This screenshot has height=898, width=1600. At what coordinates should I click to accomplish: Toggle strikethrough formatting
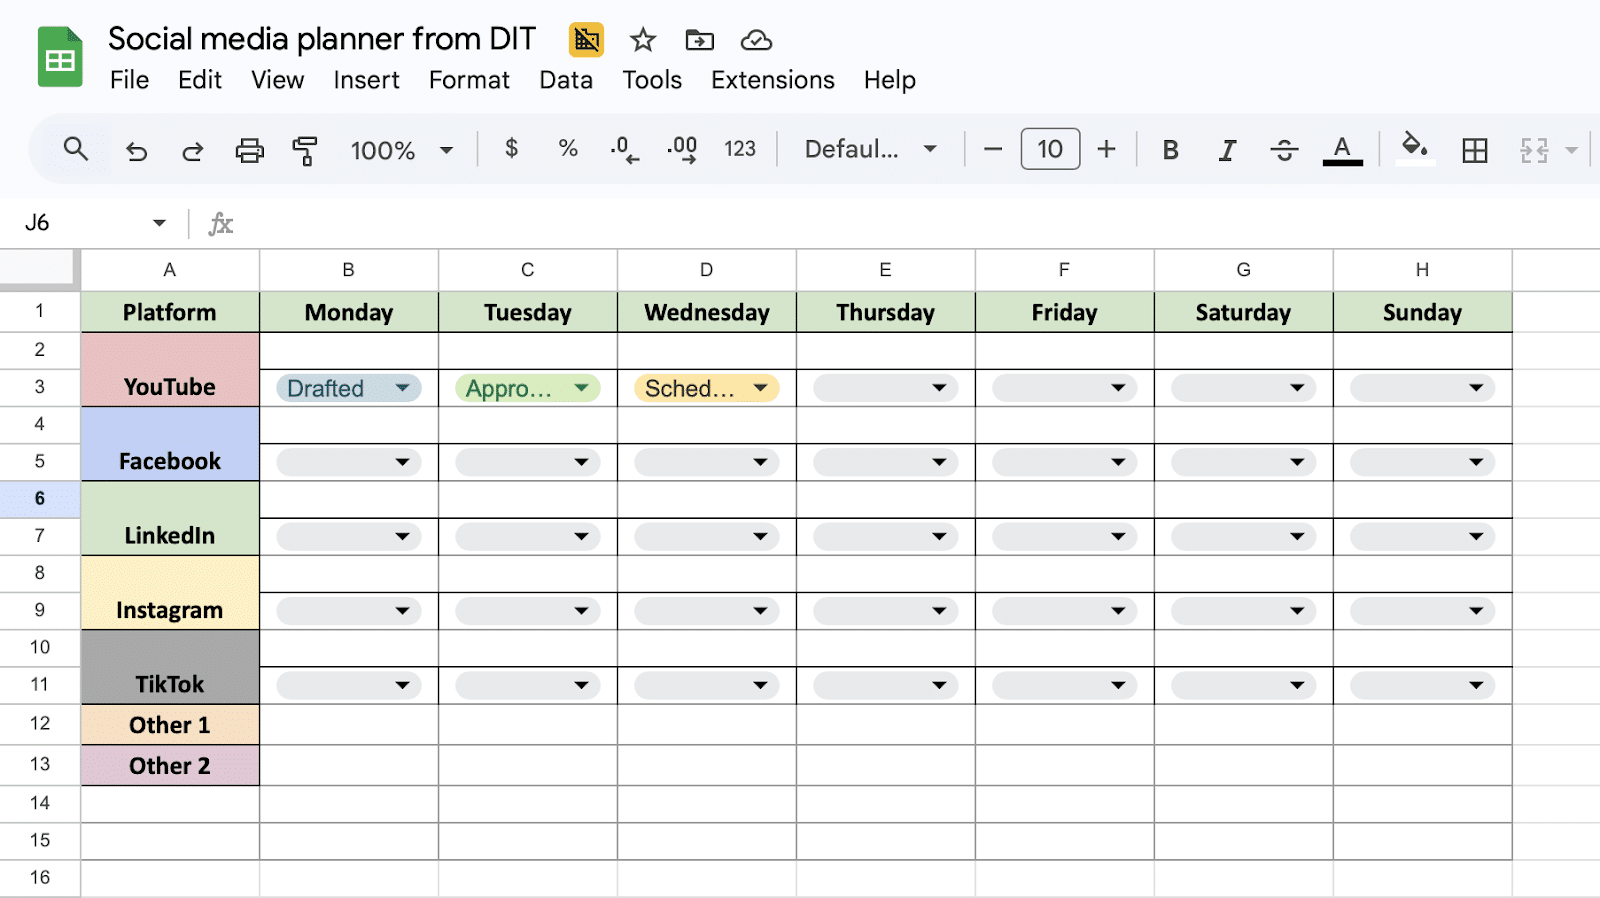point(1284,150)
